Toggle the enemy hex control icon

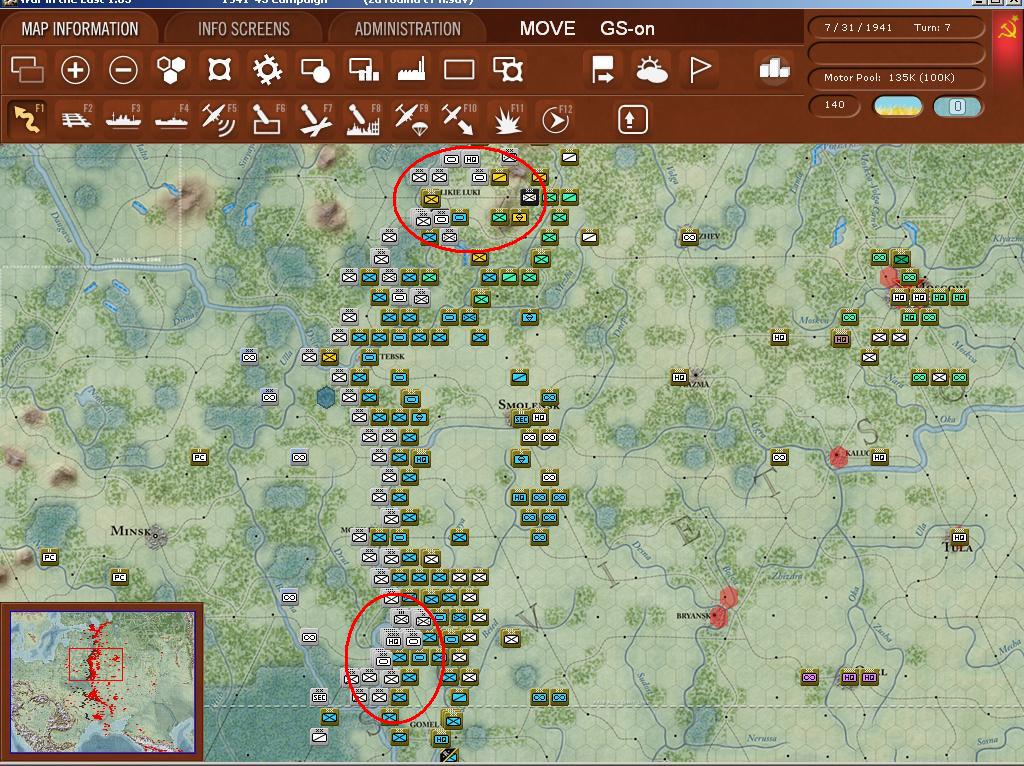(x=219, y=69)
